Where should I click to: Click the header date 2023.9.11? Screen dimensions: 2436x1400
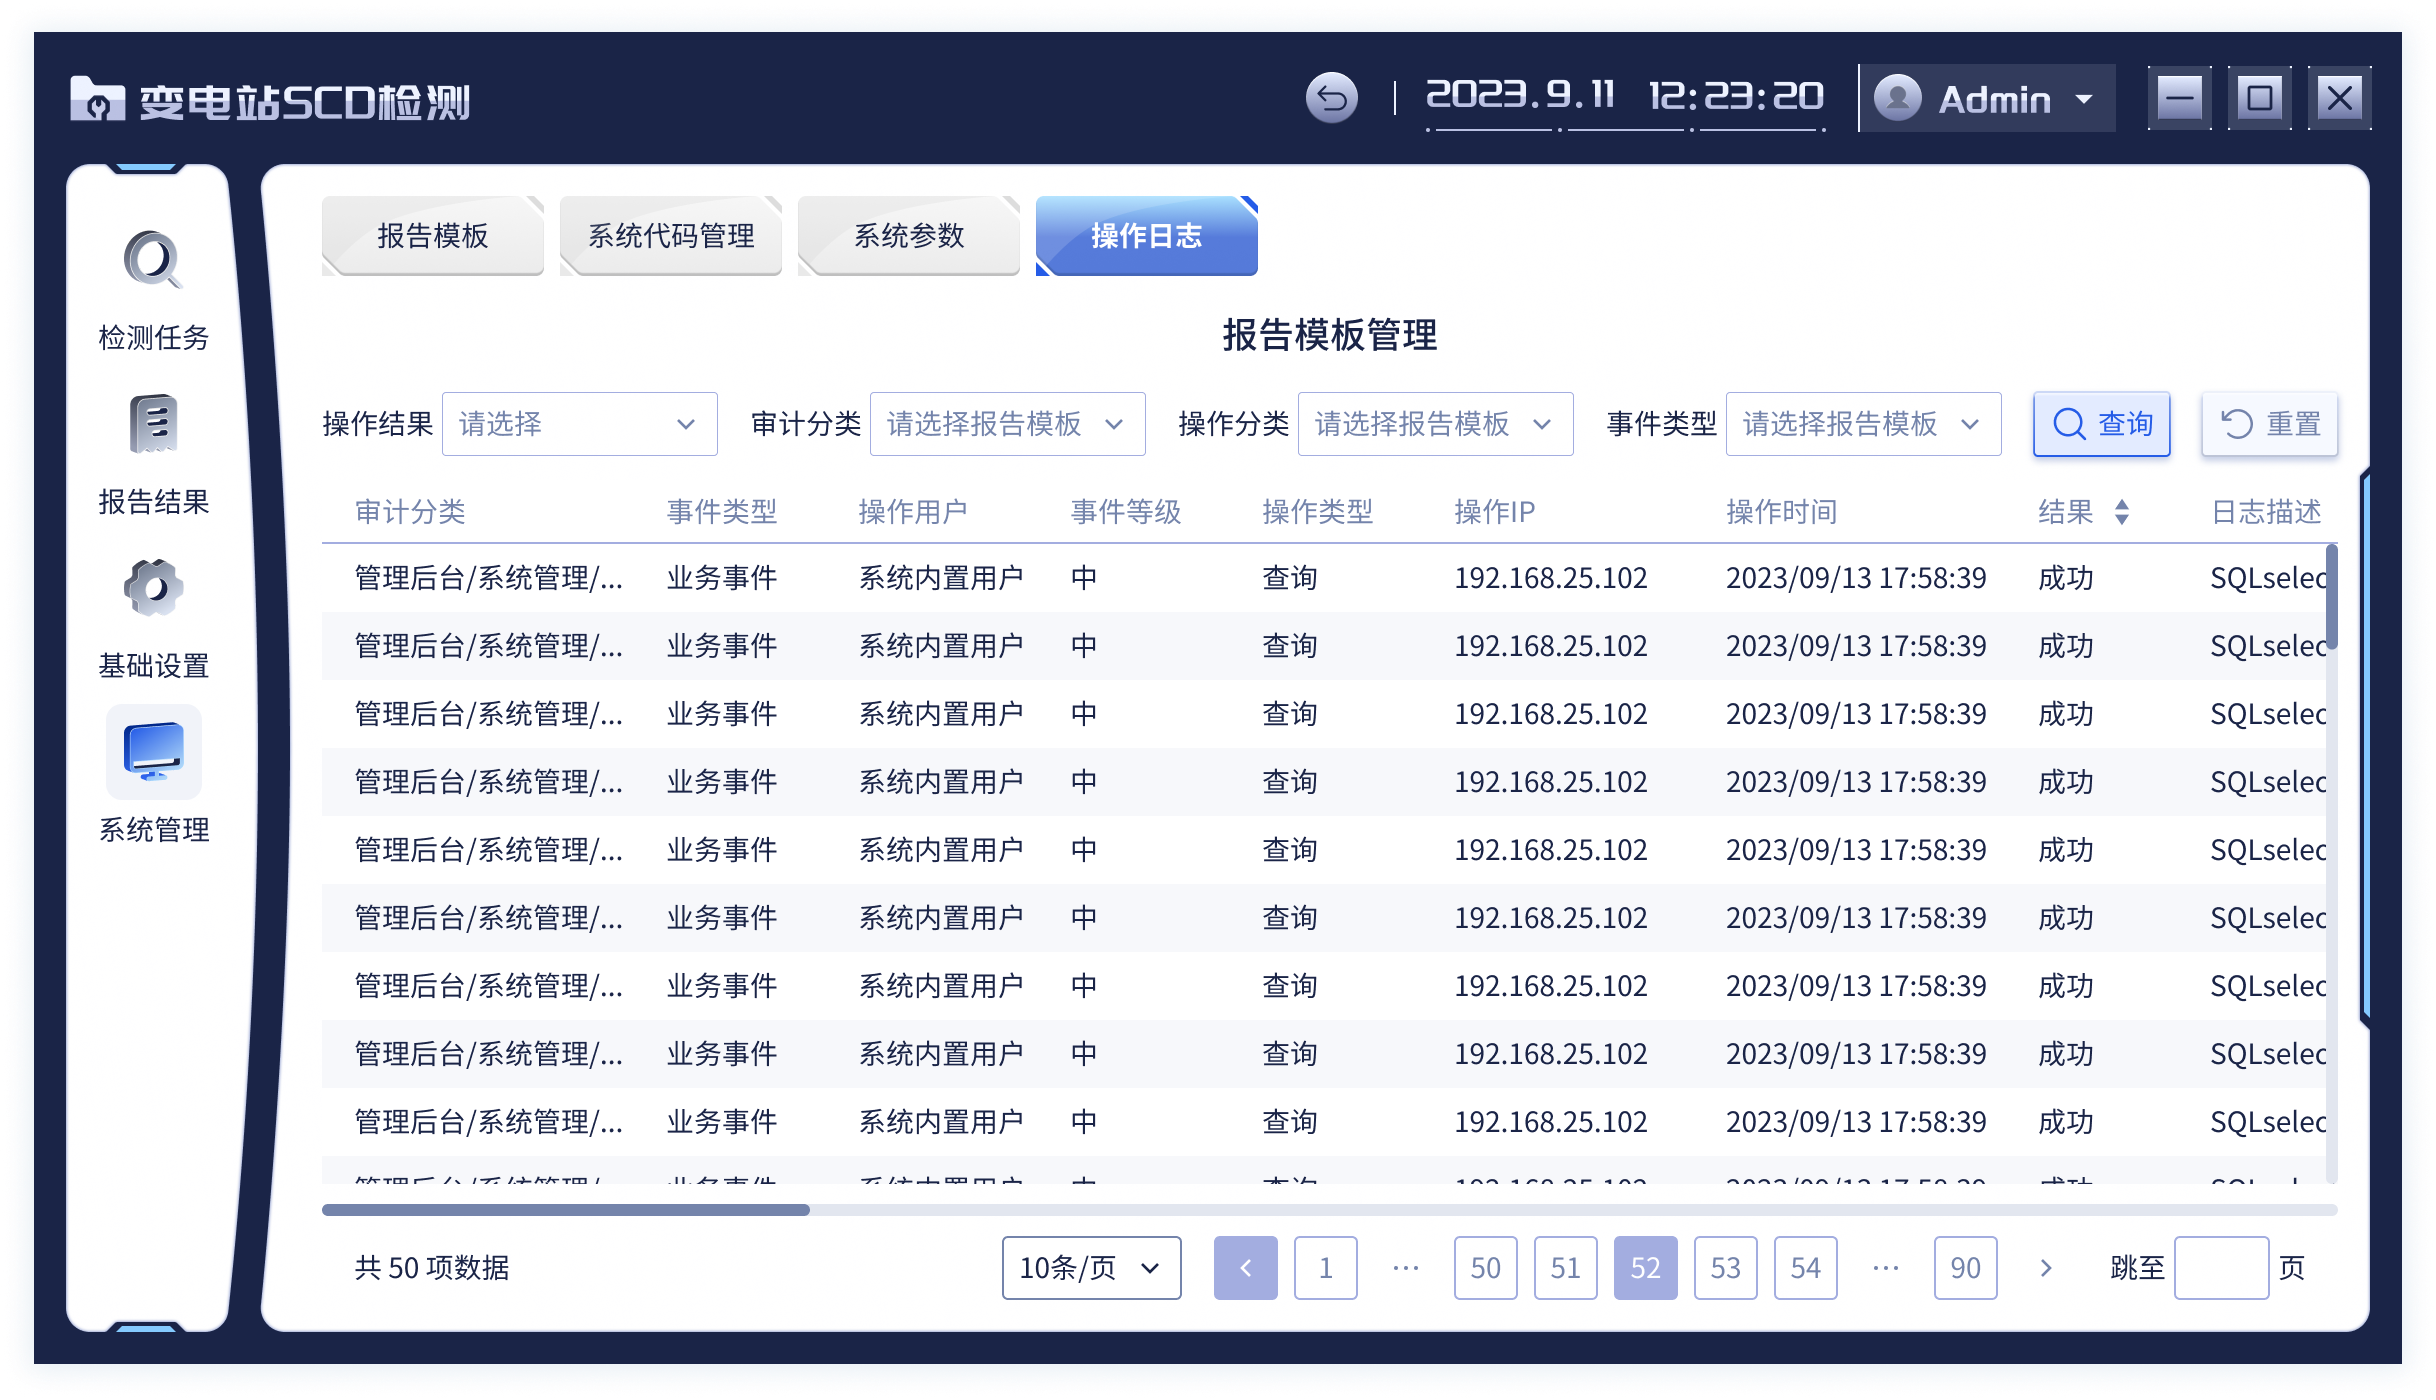1520,96
